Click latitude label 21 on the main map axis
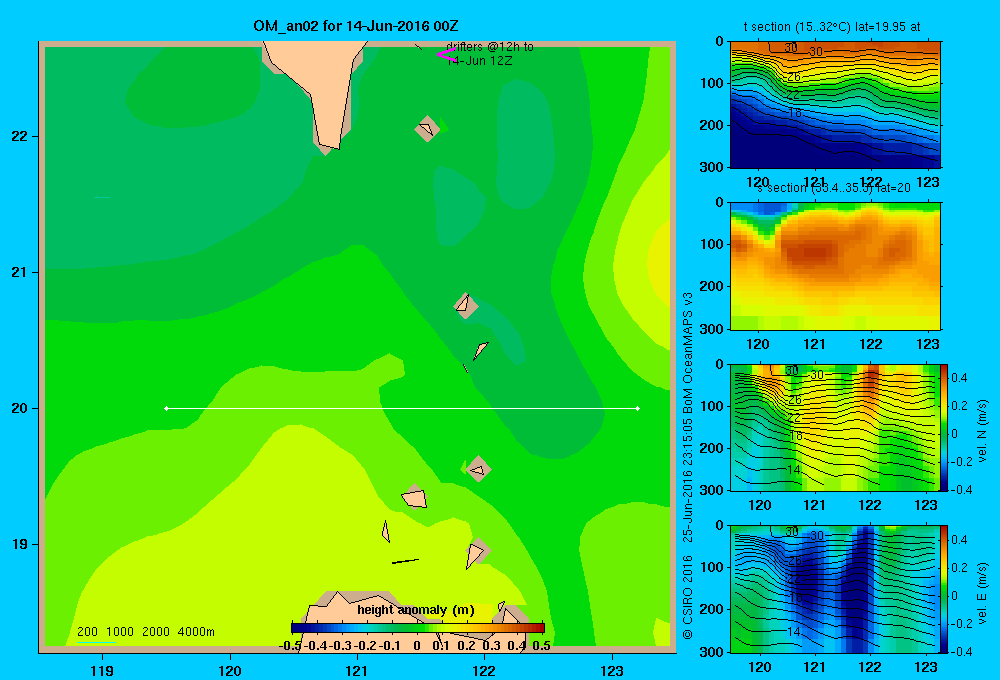The width and height of the screenshot is (1000, 680). pos(20,272)
